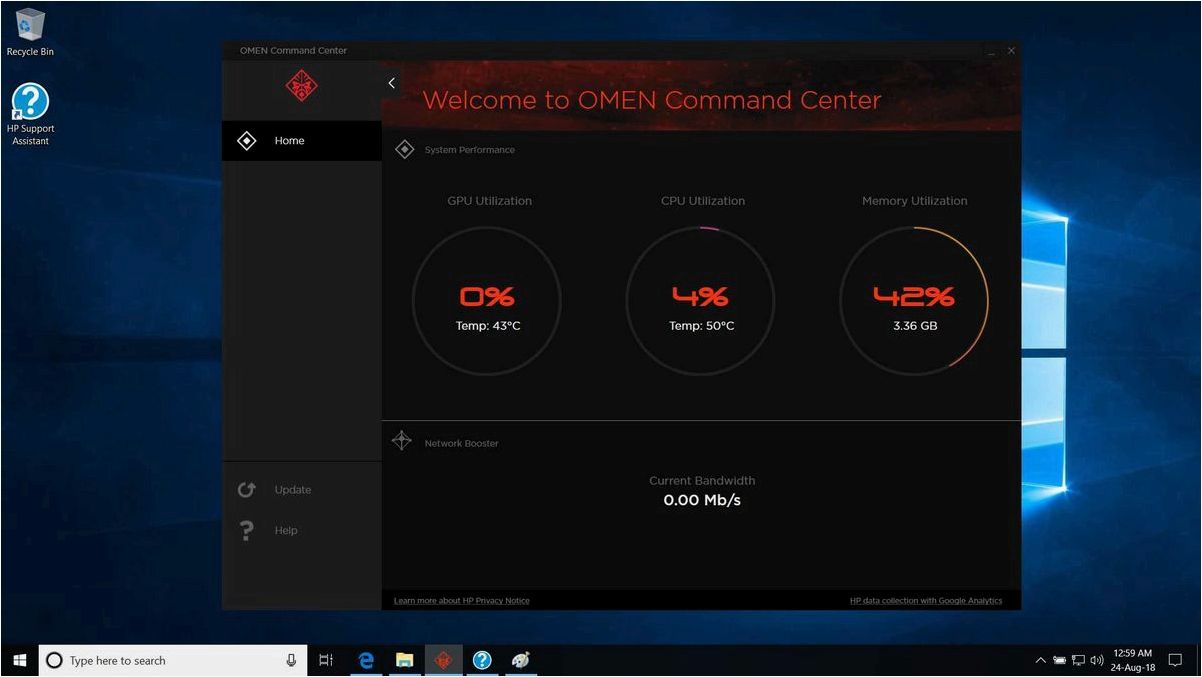Open HP Support Assistant desktop icon
The image size is (1202, 677).
[31, 114]
